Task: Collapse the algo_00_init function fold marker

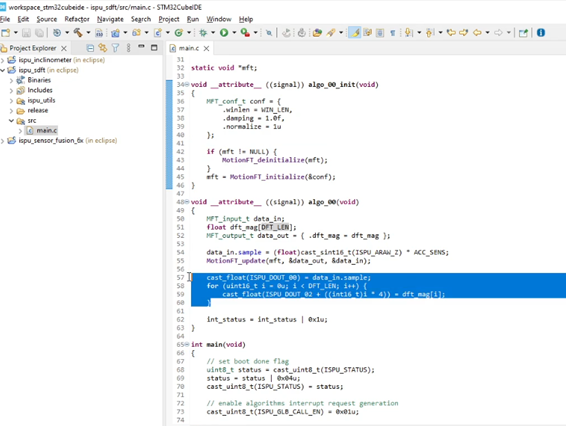Action: coord(187,84)
